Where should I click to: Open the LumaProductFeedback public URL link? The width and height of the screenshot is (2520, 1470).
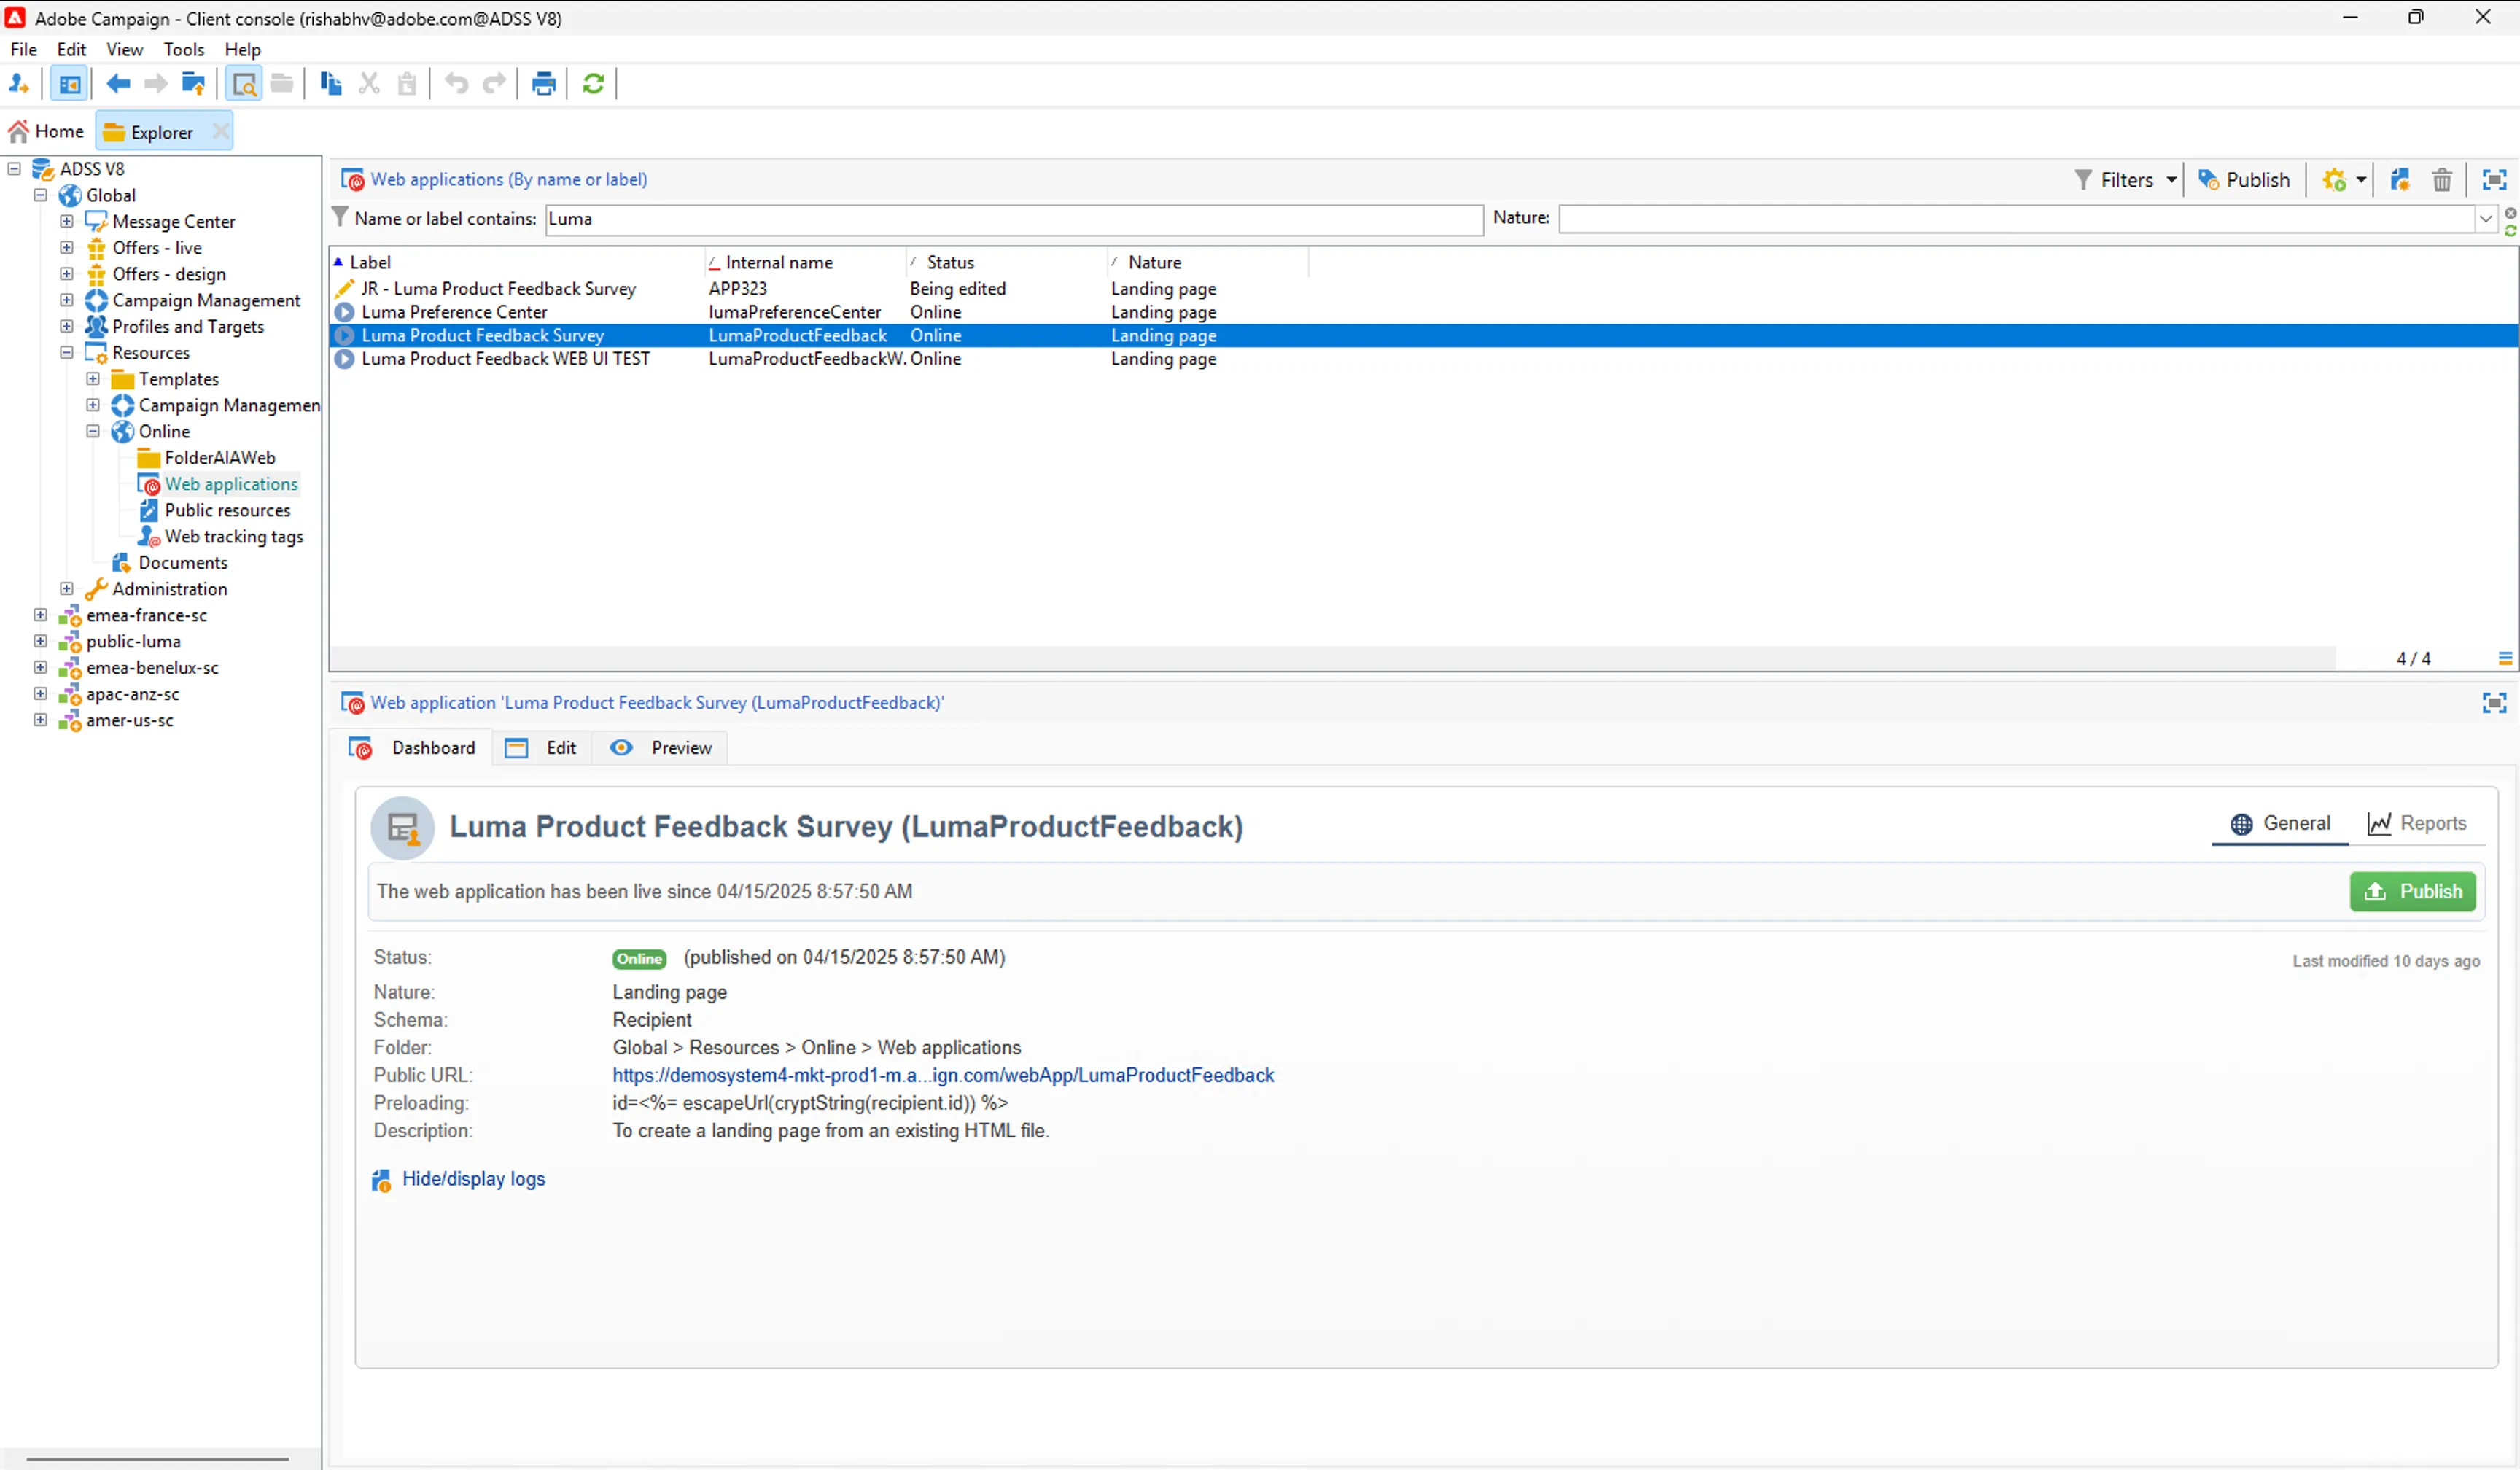point(943,1075)
